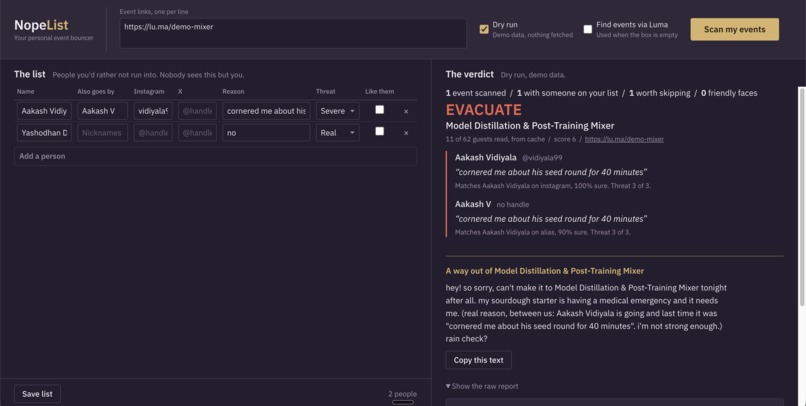Viewport: 806px width, 406px height.
Task: Click Nicknames field in Yashodhan row
Action: [x=102, y=133]
